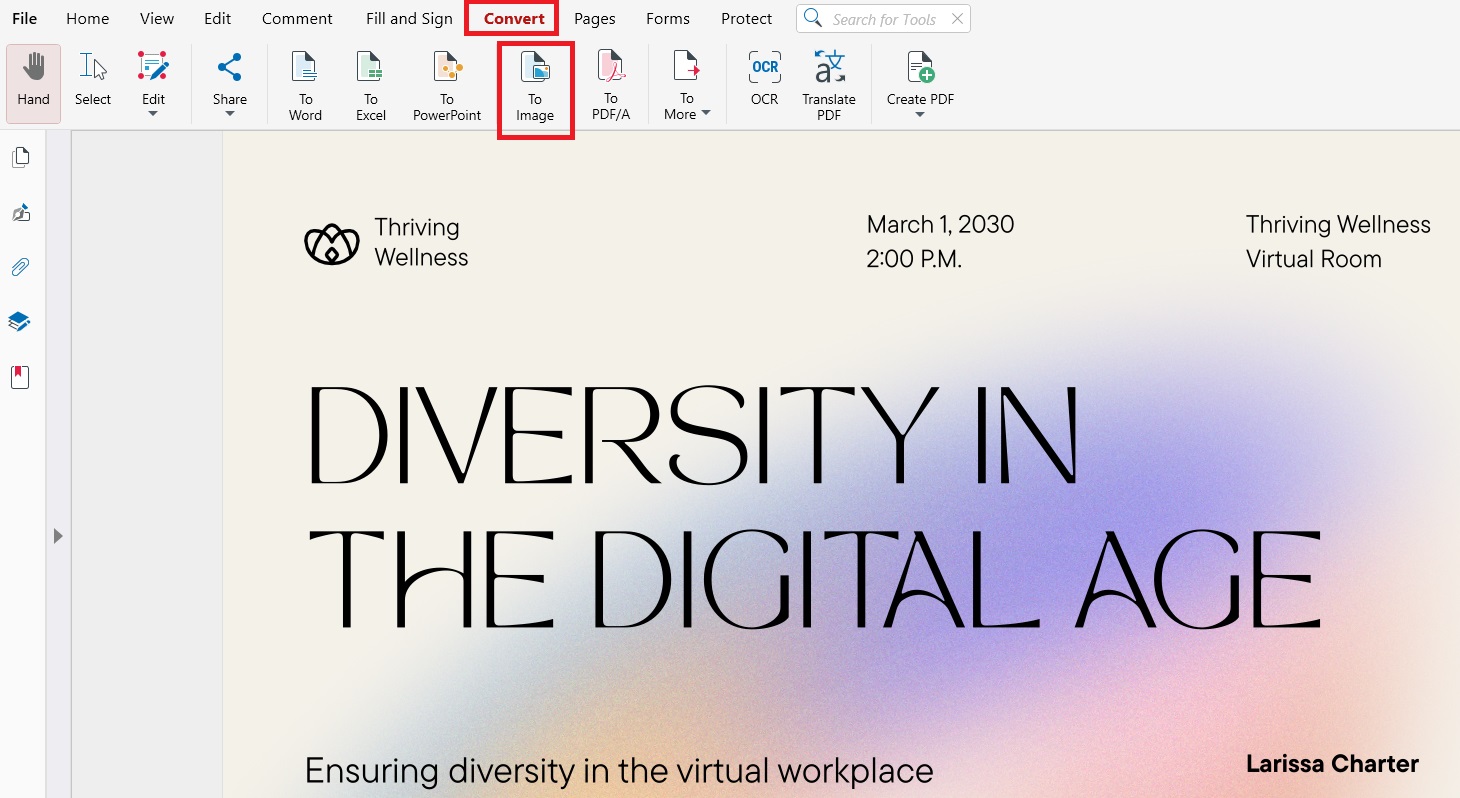The width and height of the screenshot is (1460, 798).
Task: Open the Pages tab
Action: pyautogui.click(x=594, y=18)
